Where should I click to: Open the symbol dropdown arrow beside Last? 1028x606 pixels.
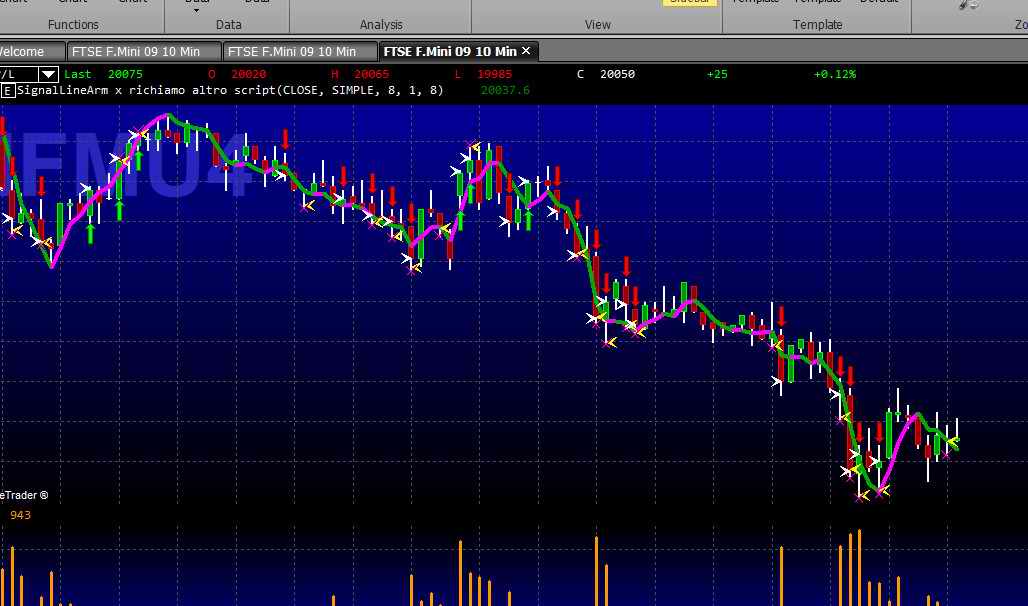(x=48, y=74)
